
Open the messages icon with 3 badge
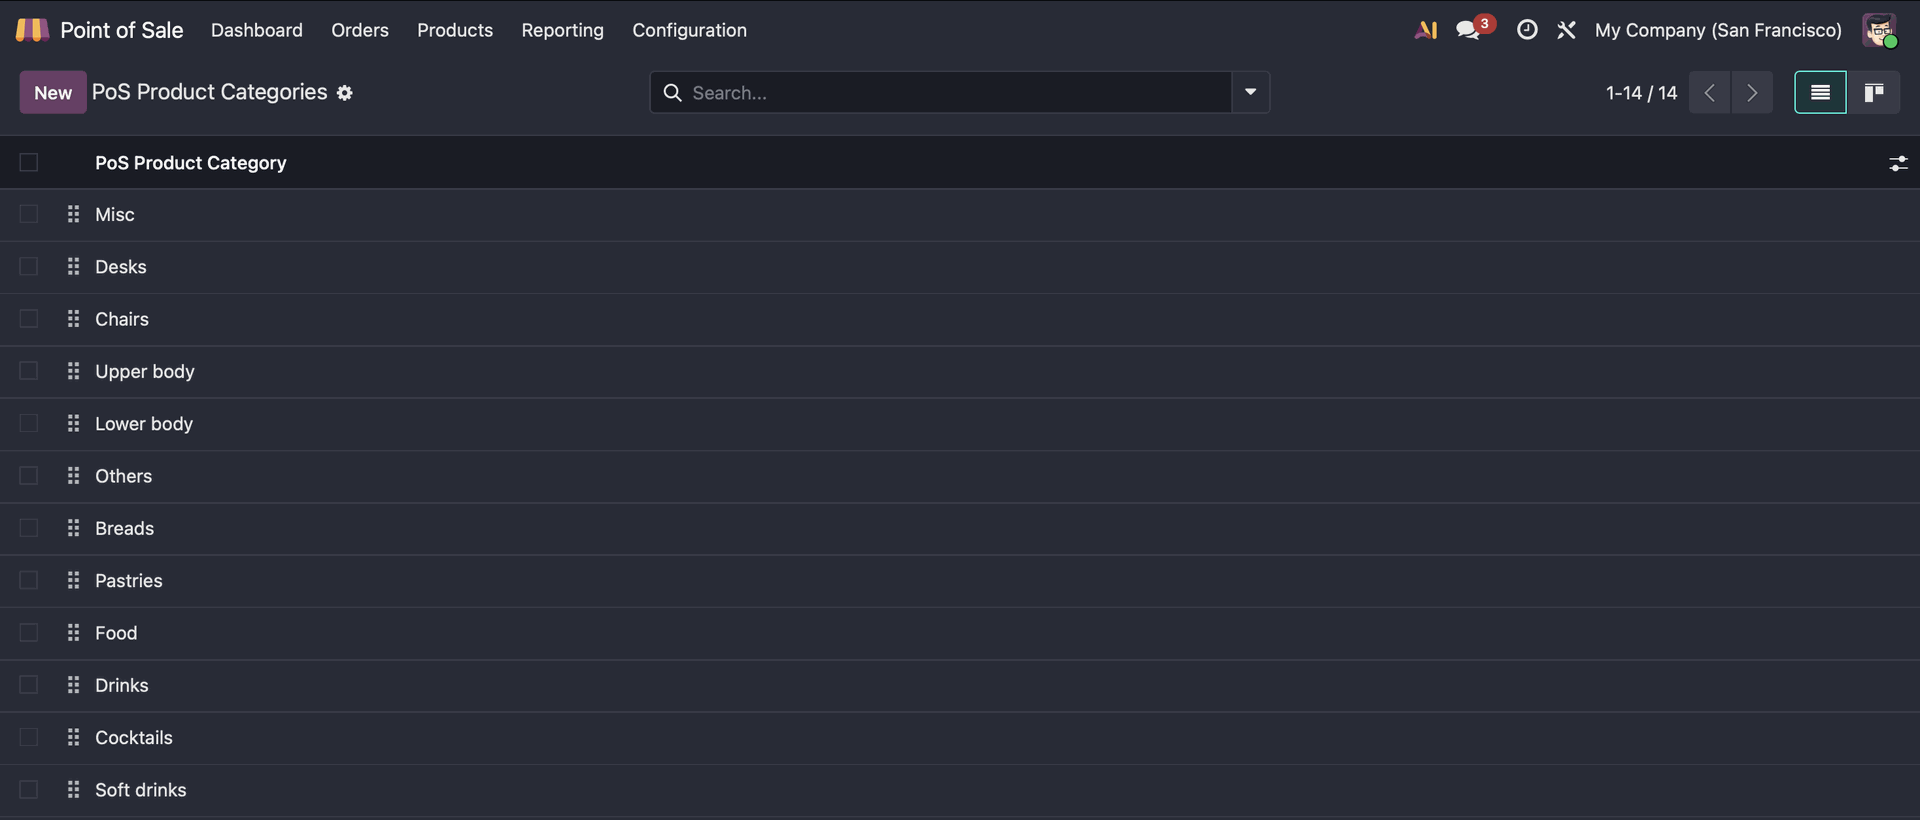click(1469, 30)
